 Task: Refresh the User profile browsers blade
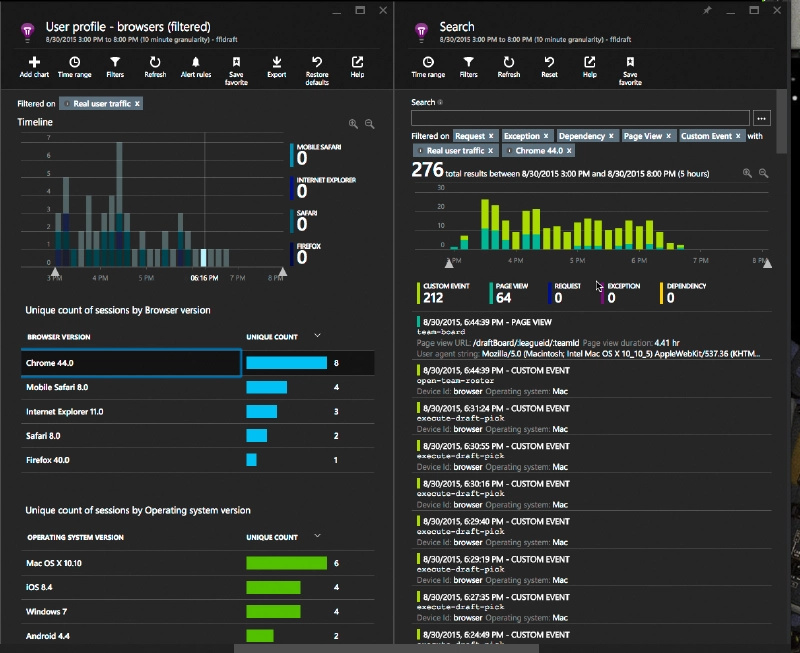coord(155,67)
